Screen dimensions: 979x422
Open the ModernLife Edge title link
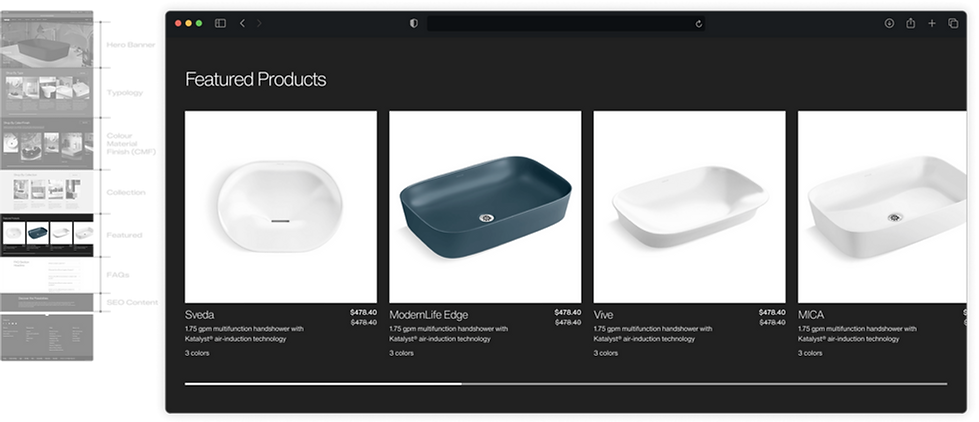pos(428,315)
